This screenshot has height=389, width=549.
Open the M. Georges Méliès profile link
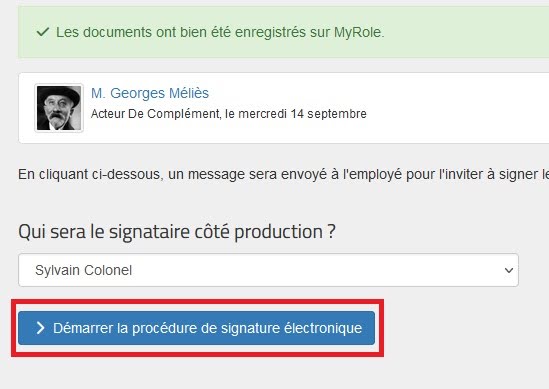click(x=150, y=93)
